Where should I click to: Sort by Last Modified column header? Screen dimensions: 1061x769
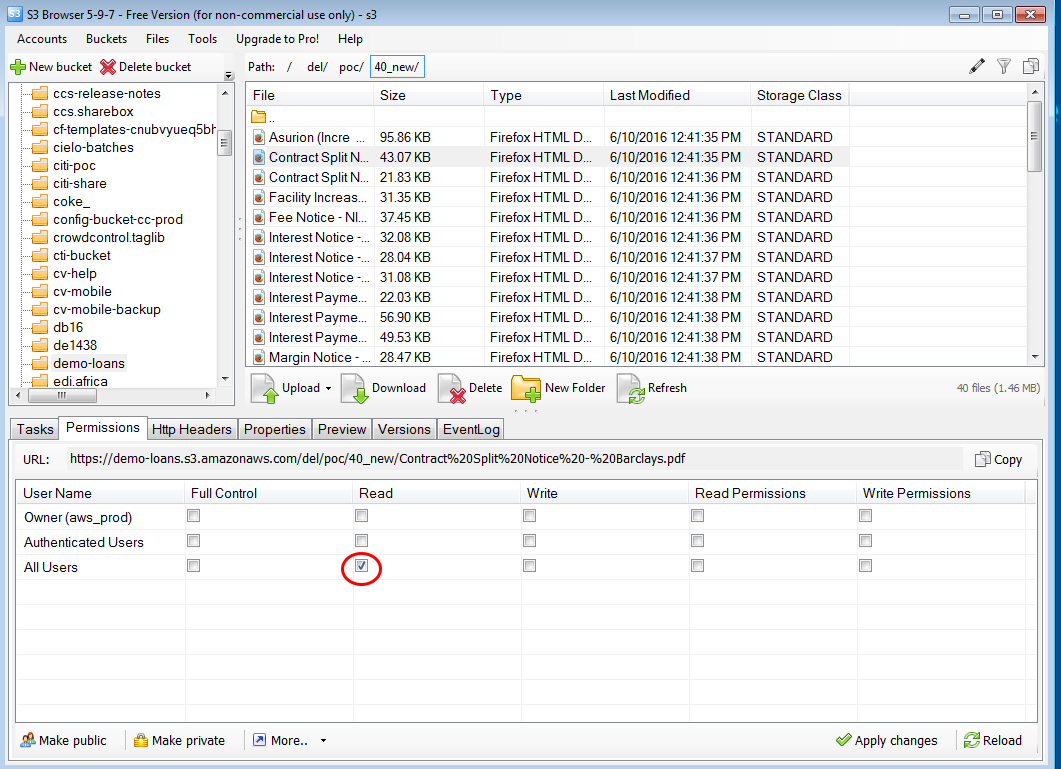[x=677, y=95]
